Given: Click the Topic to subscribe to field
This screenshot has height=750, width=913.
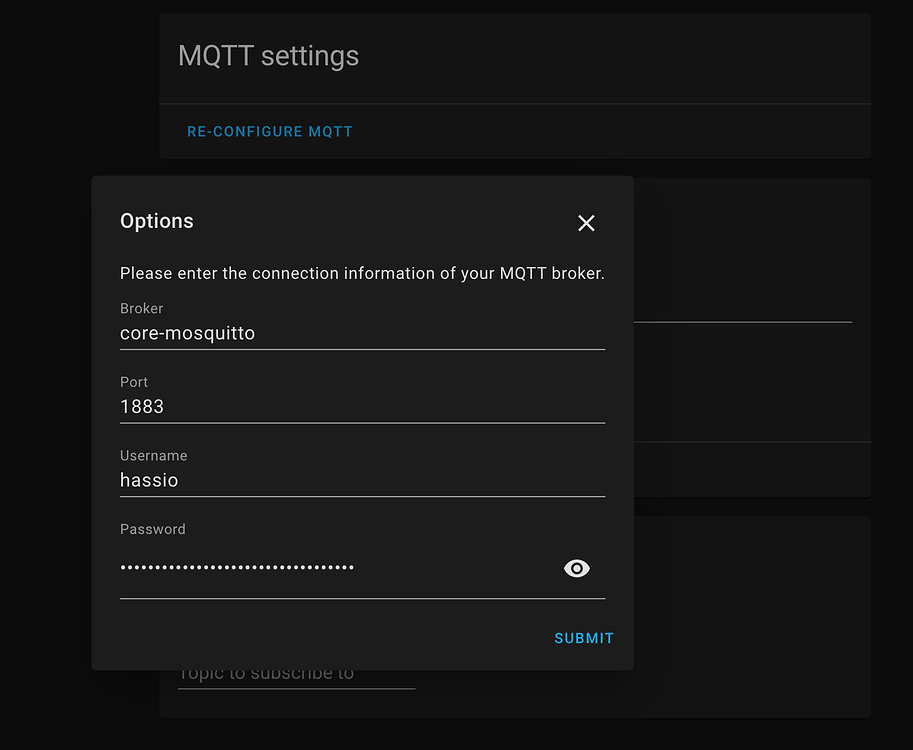Looking at the screenshot, I should click(x=296, y=672).
